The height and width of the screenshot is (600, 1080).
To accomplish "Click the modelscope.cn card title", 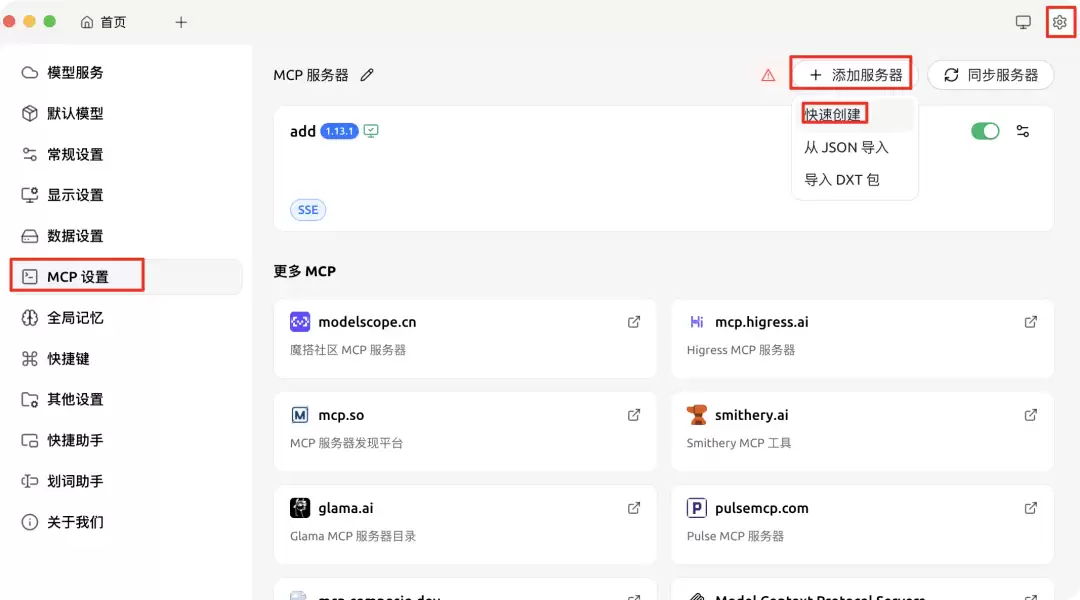I will click(x=367, y=322).
